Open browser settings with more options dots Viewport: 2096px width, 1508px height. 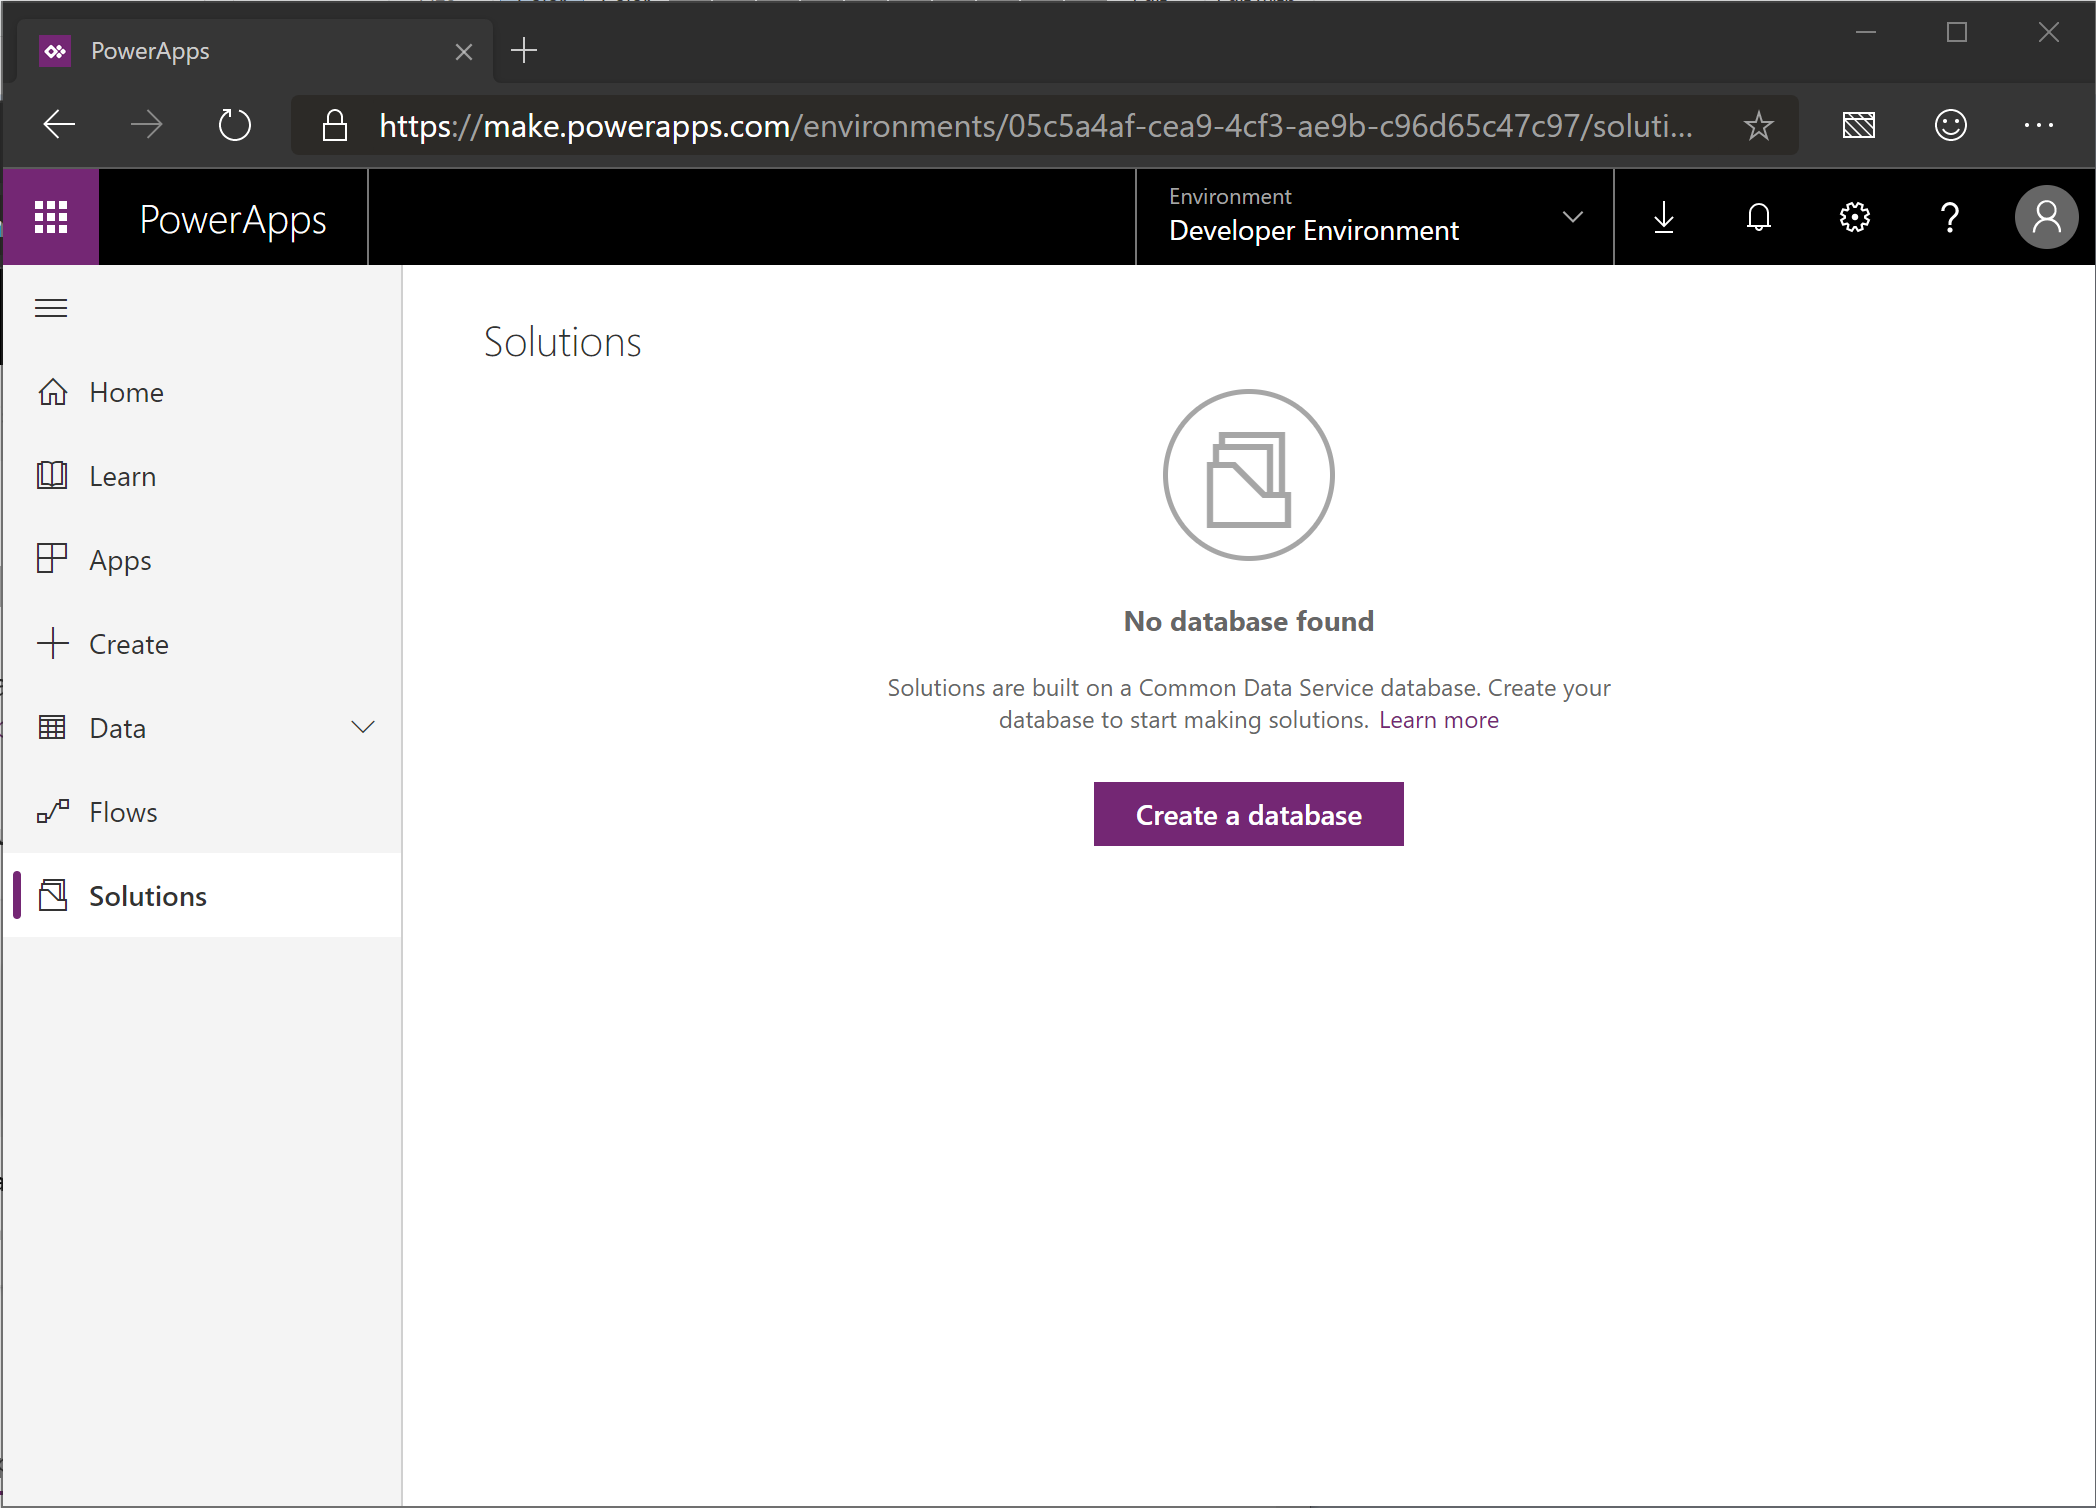(x=2039, y=125)
